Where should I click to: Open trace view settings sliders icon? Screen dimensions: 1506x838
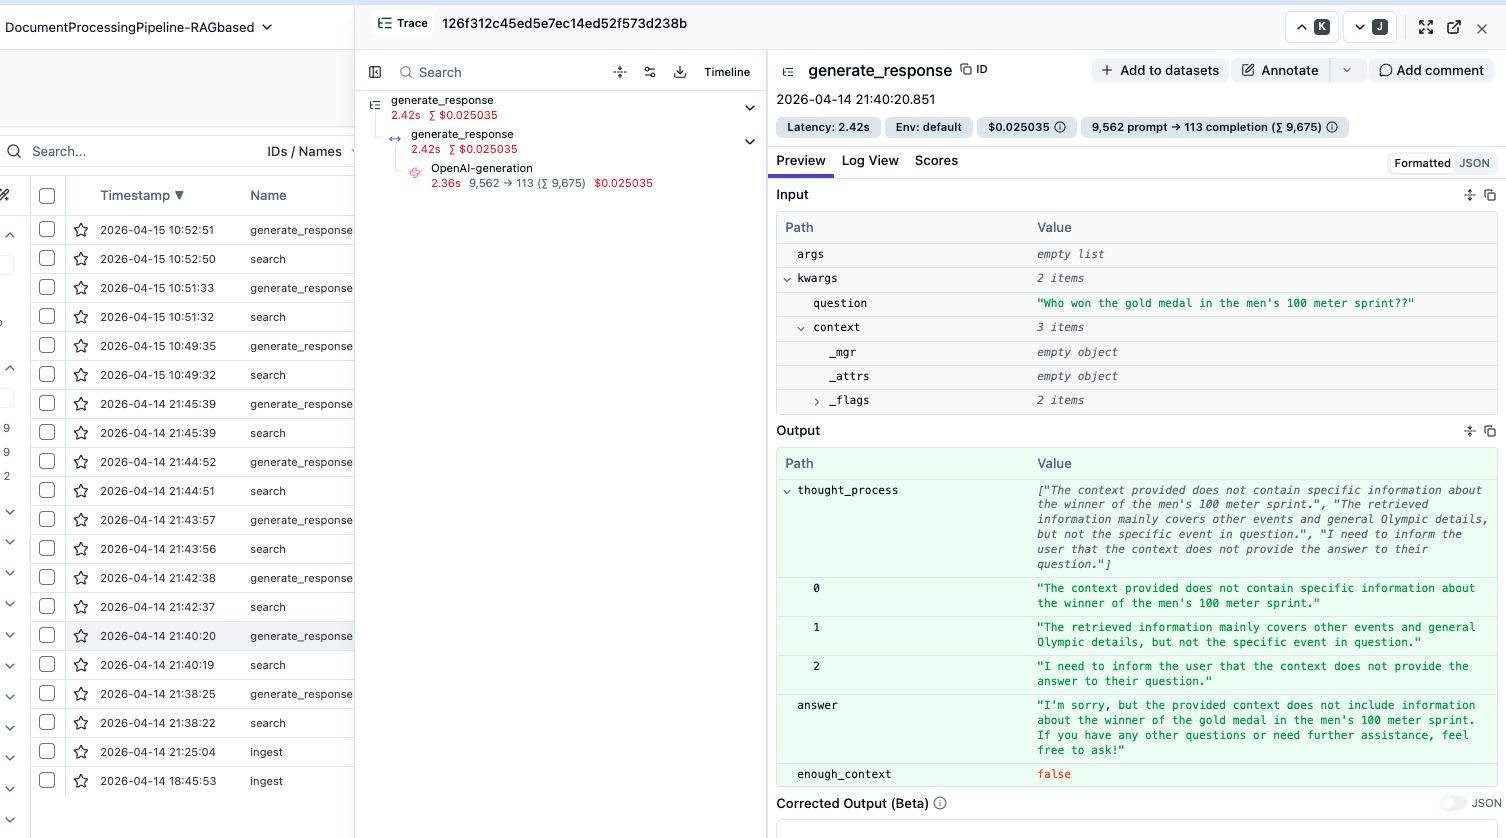650,72
